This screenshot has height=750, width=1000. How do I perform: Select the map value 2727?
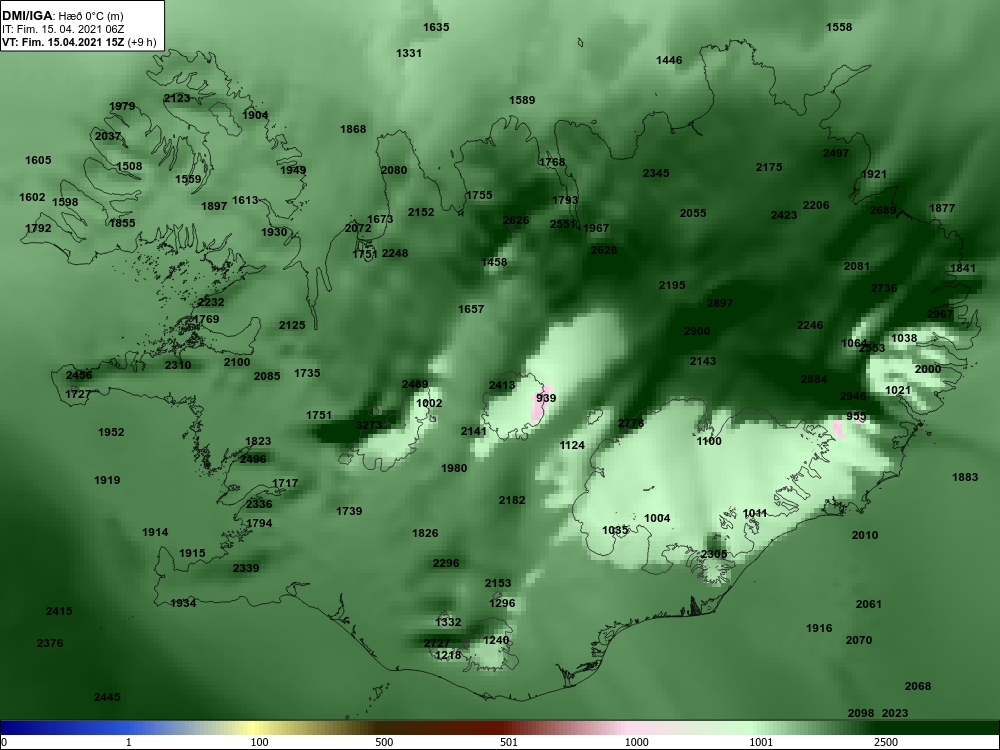click(437, 643)
